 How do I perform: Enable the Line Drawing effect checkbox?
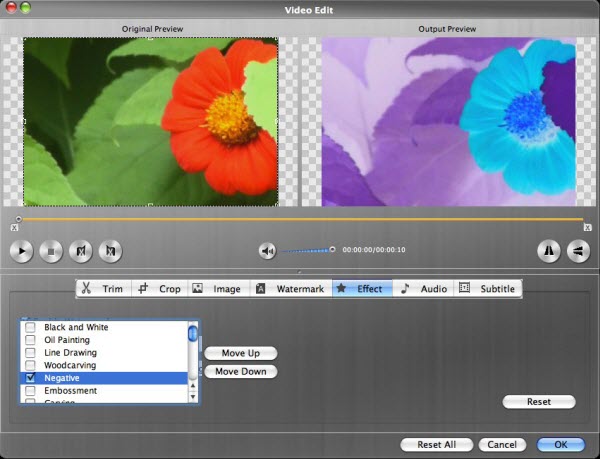[x=30, y=352]
